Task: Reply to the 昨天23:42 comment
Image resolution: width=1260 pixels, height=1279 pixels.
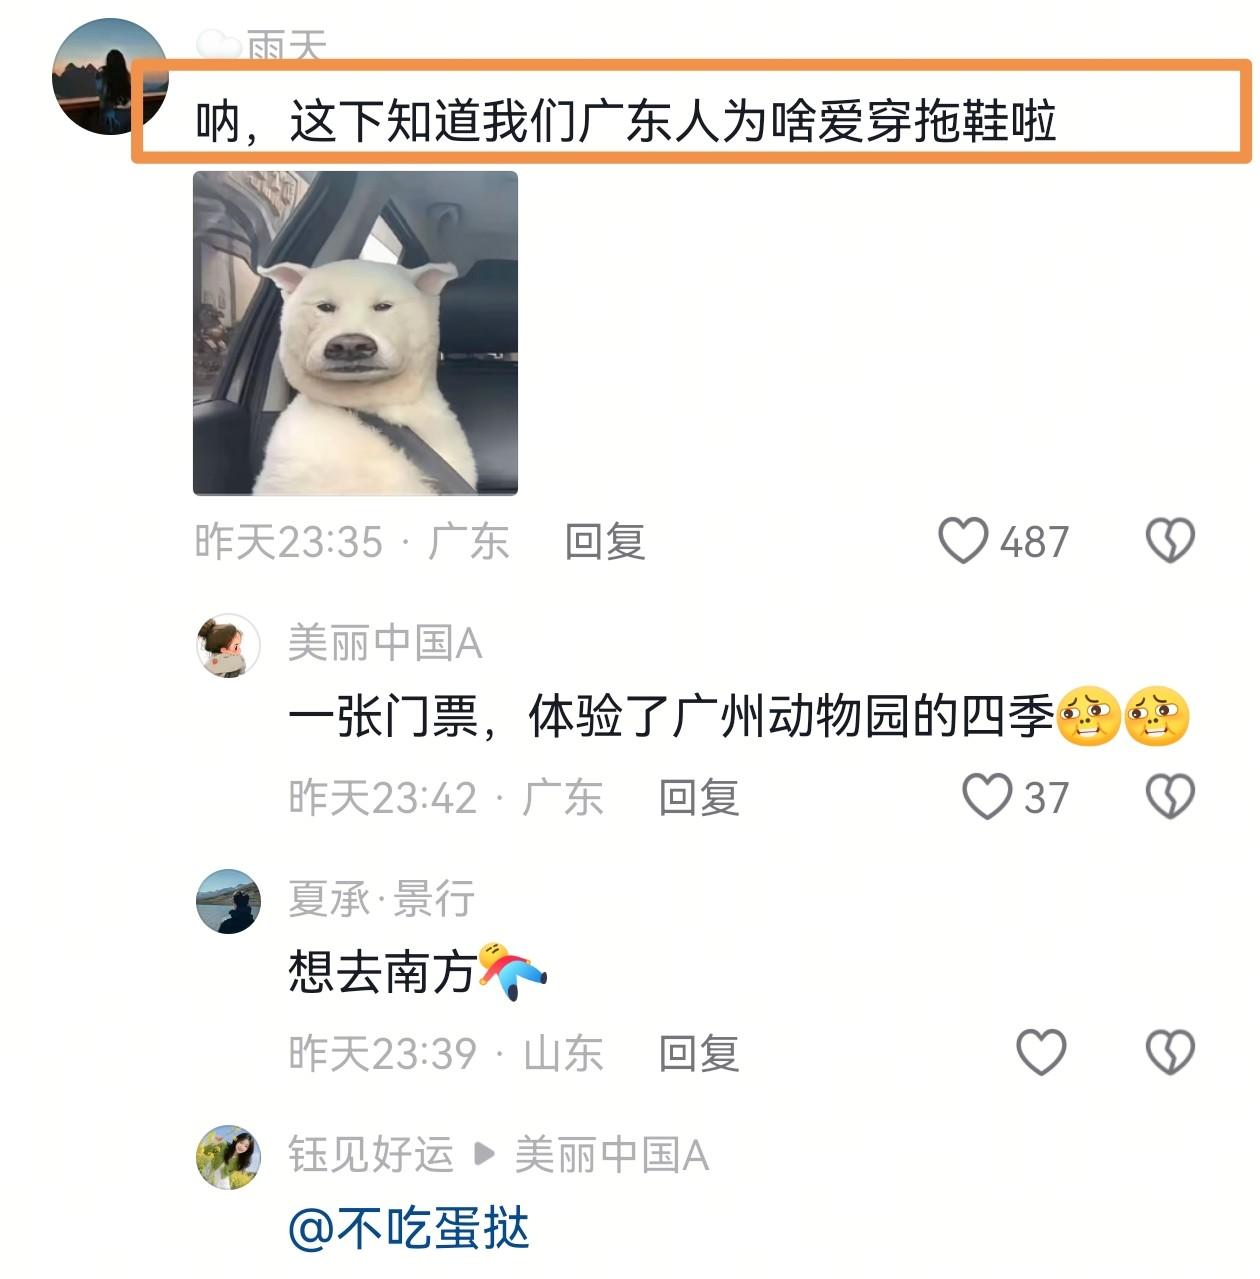Action: click(x=699, y=798)
